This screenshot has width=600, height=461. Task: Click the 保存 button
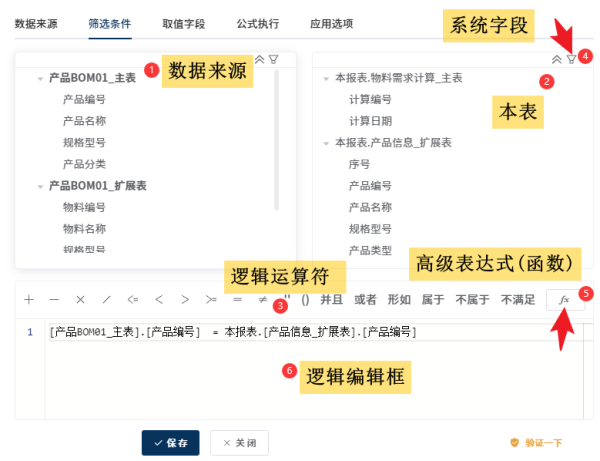point(171,443)
